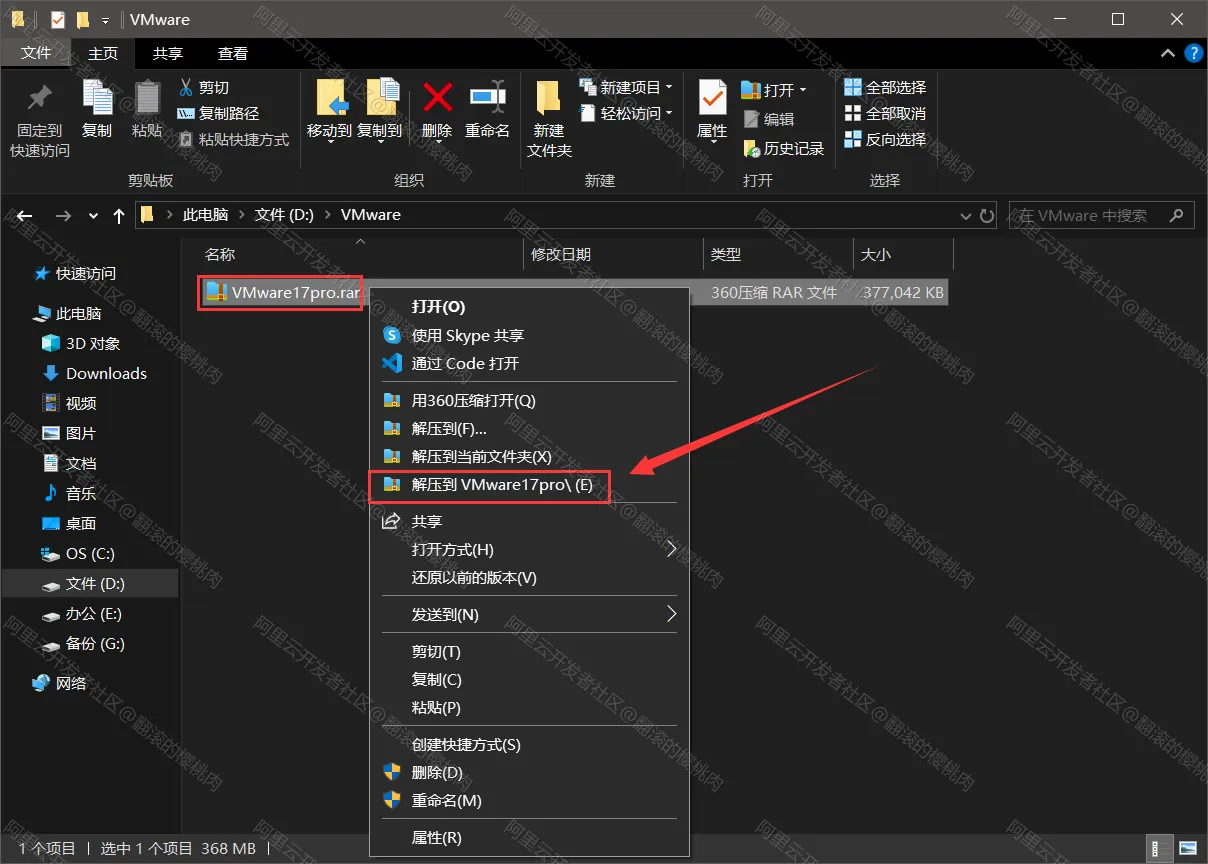Image resolution: width=1208 pixels, height=864 pixels.
Task: Open OS (C:) drive in sidebar
Action: (x=78, y=553)
